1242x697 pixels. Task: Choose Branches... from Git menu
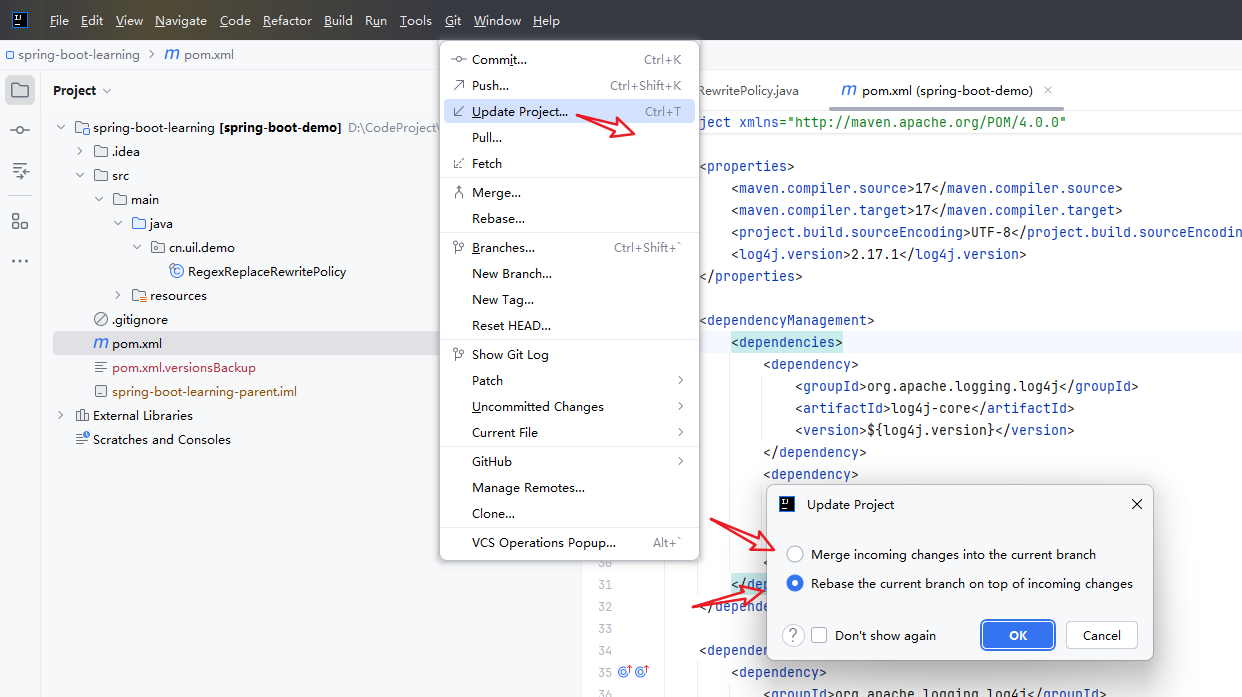[569, 247]
